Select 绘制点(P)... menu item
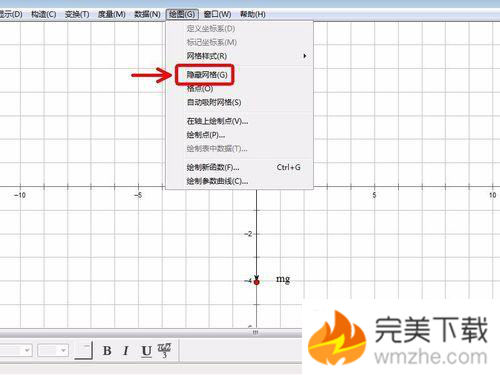500x375 pixels. pyautogui.click(x=205, y=135)
